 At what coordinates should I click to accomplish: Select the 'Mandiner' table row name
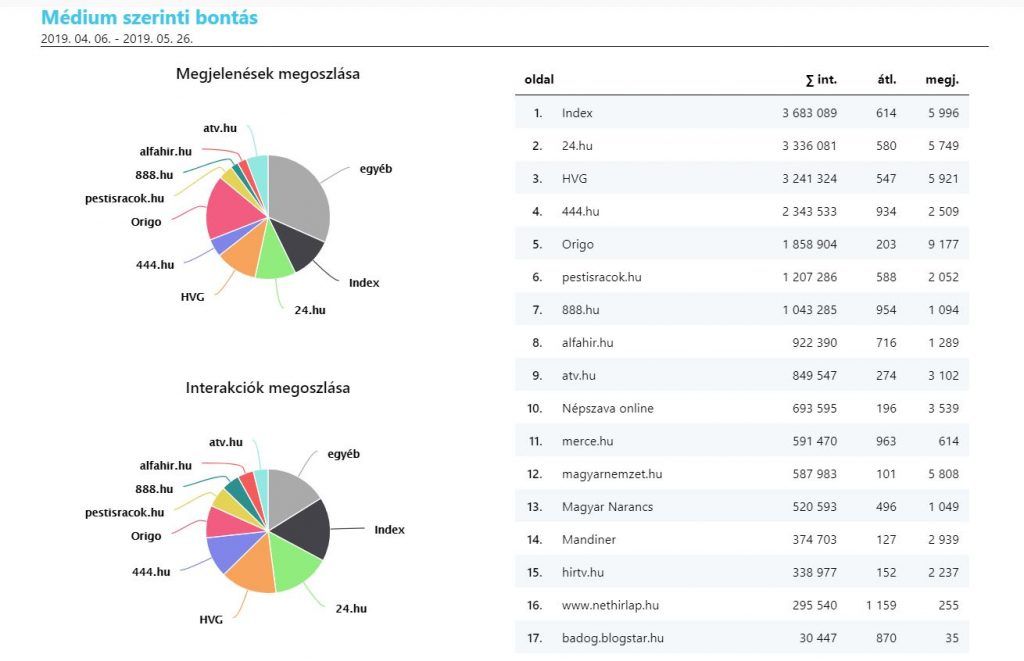(588, 540)
